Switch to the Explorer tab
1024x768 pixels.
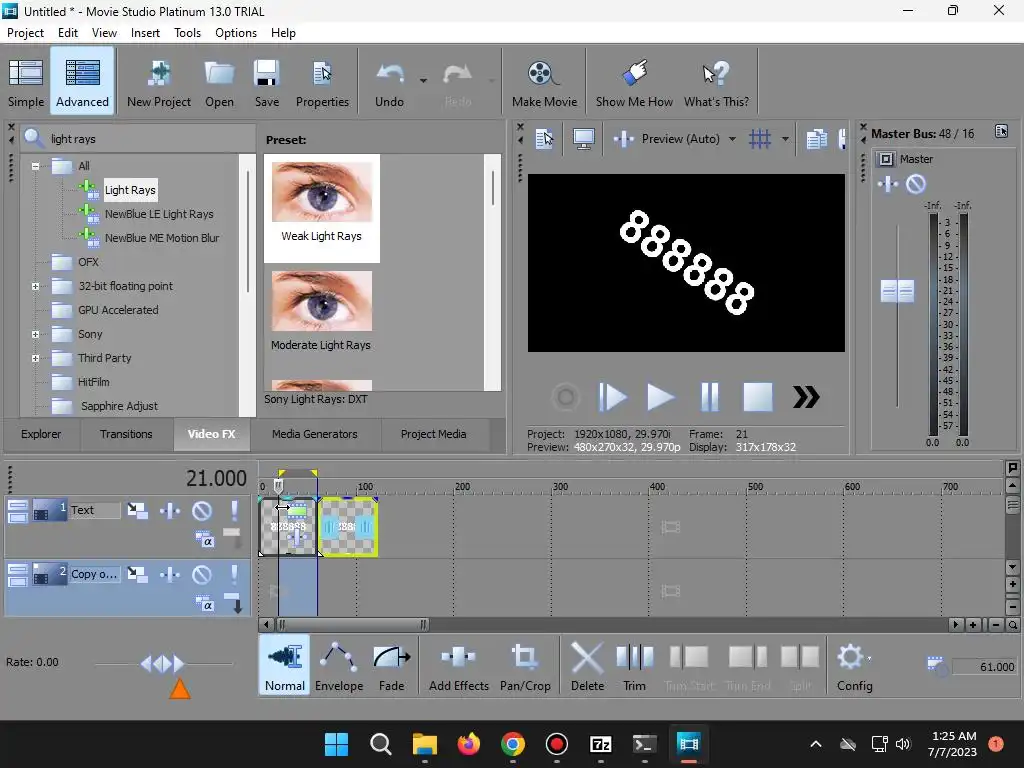(x=40, y=434)
